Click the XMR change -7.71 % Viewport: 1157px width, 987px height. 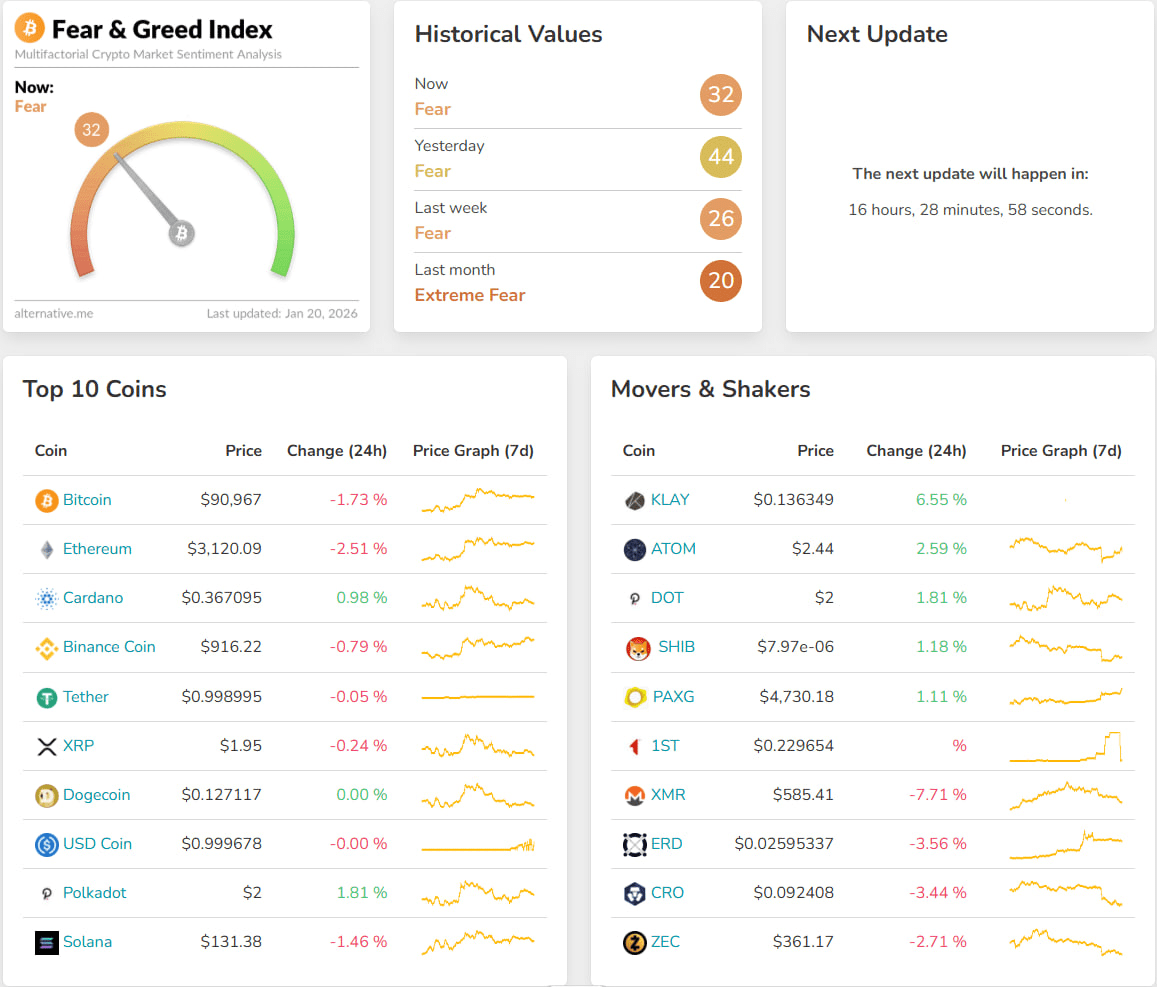click(x=938, y=795)
